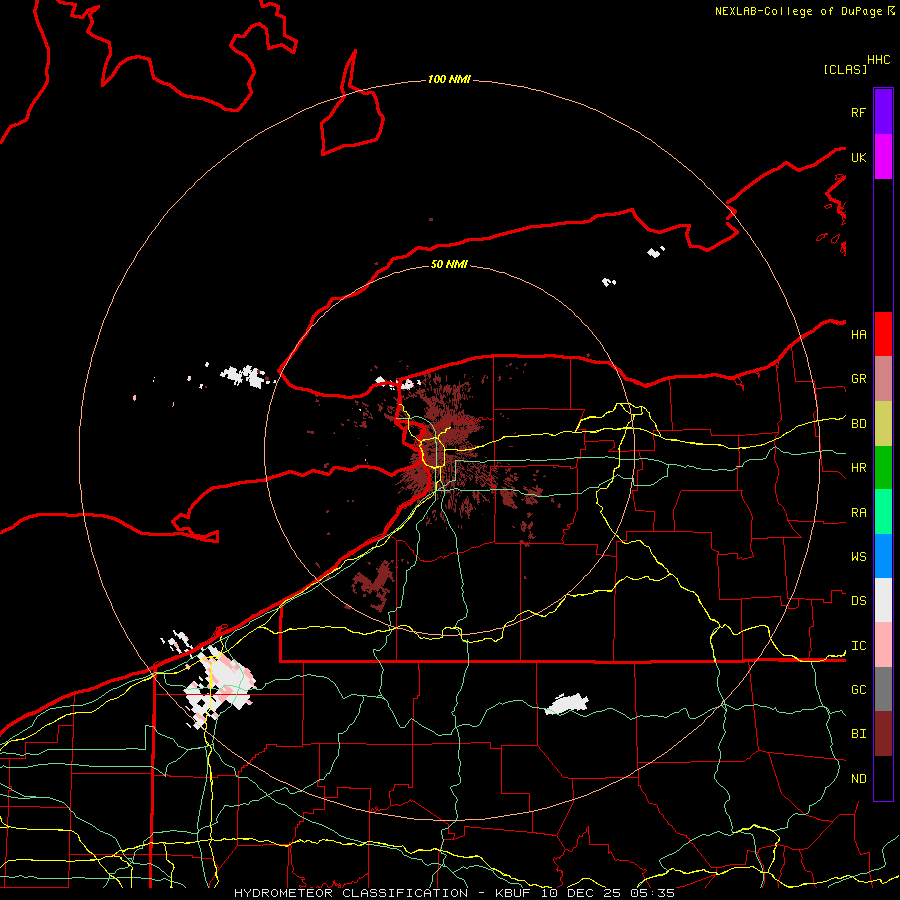Click the 'IC' legend label
The width and height of the screenshot is (900, 900).
(x=858, y=646)
